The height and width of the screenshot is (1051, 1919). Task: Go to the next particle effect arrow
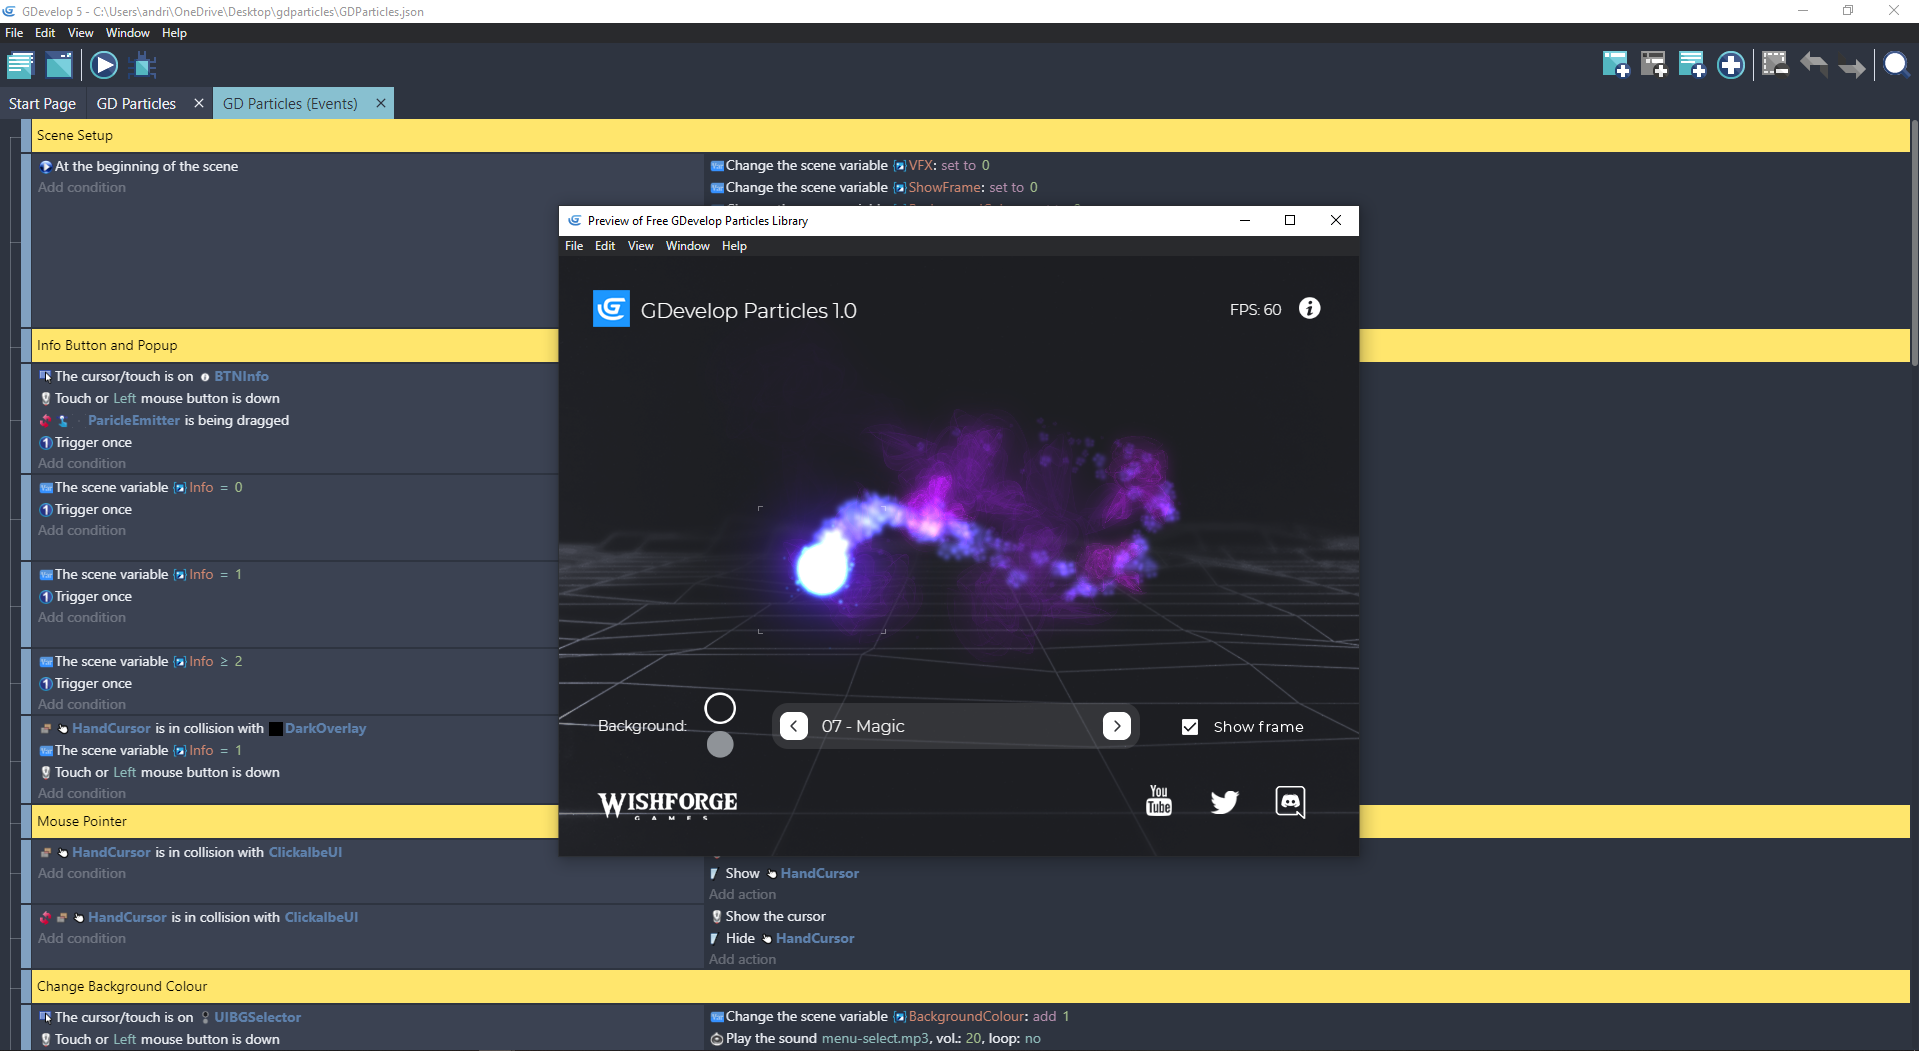tap(1116, 727)
